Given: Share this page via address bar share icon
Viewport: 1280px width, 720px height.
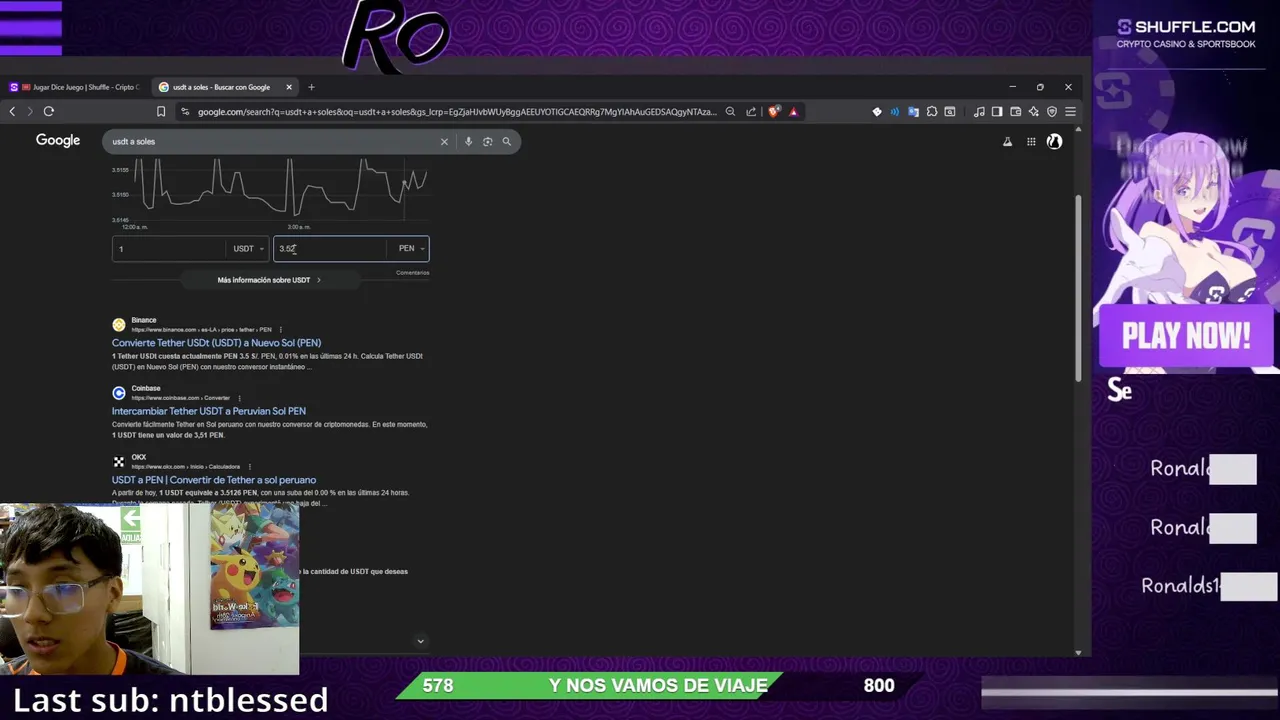Looking at the screenshot, I should pos(751,112).
